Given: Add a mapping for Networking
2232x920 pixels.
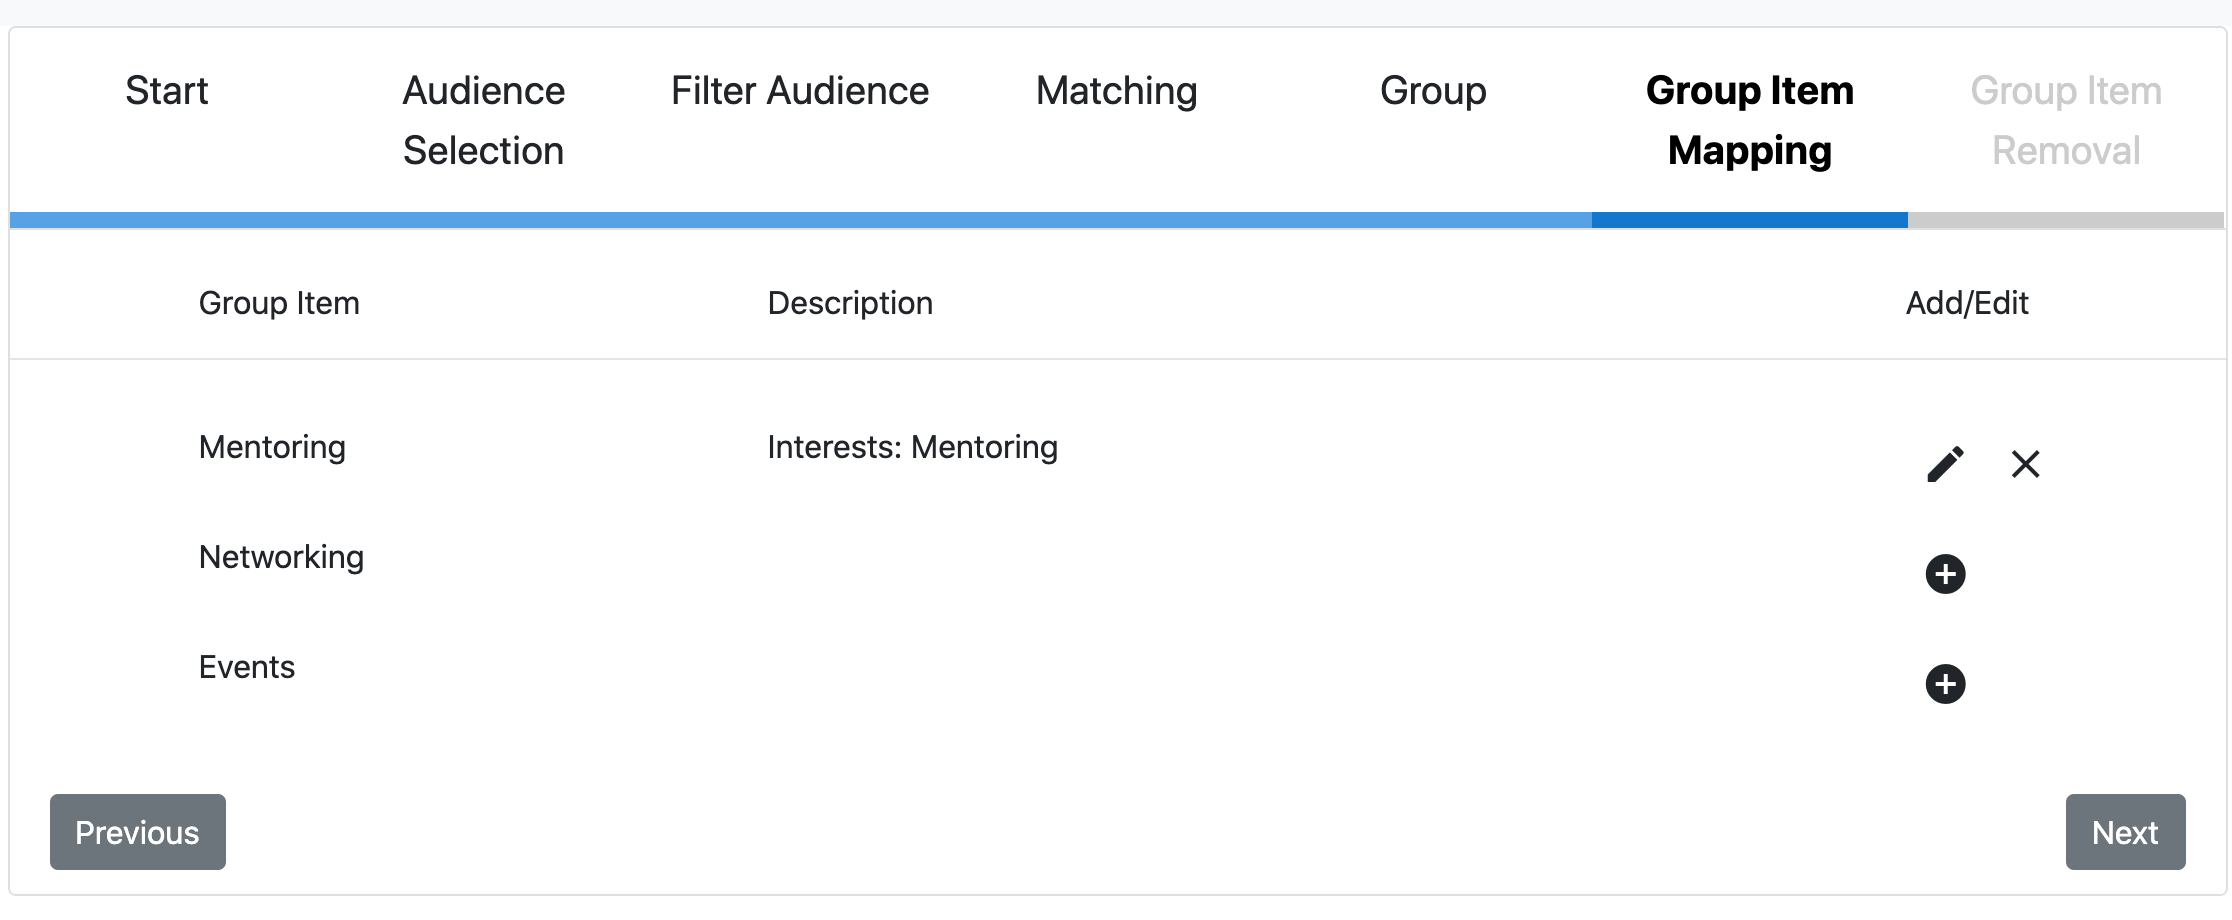Looking at the screenshot, I should tap(1945, 574).
